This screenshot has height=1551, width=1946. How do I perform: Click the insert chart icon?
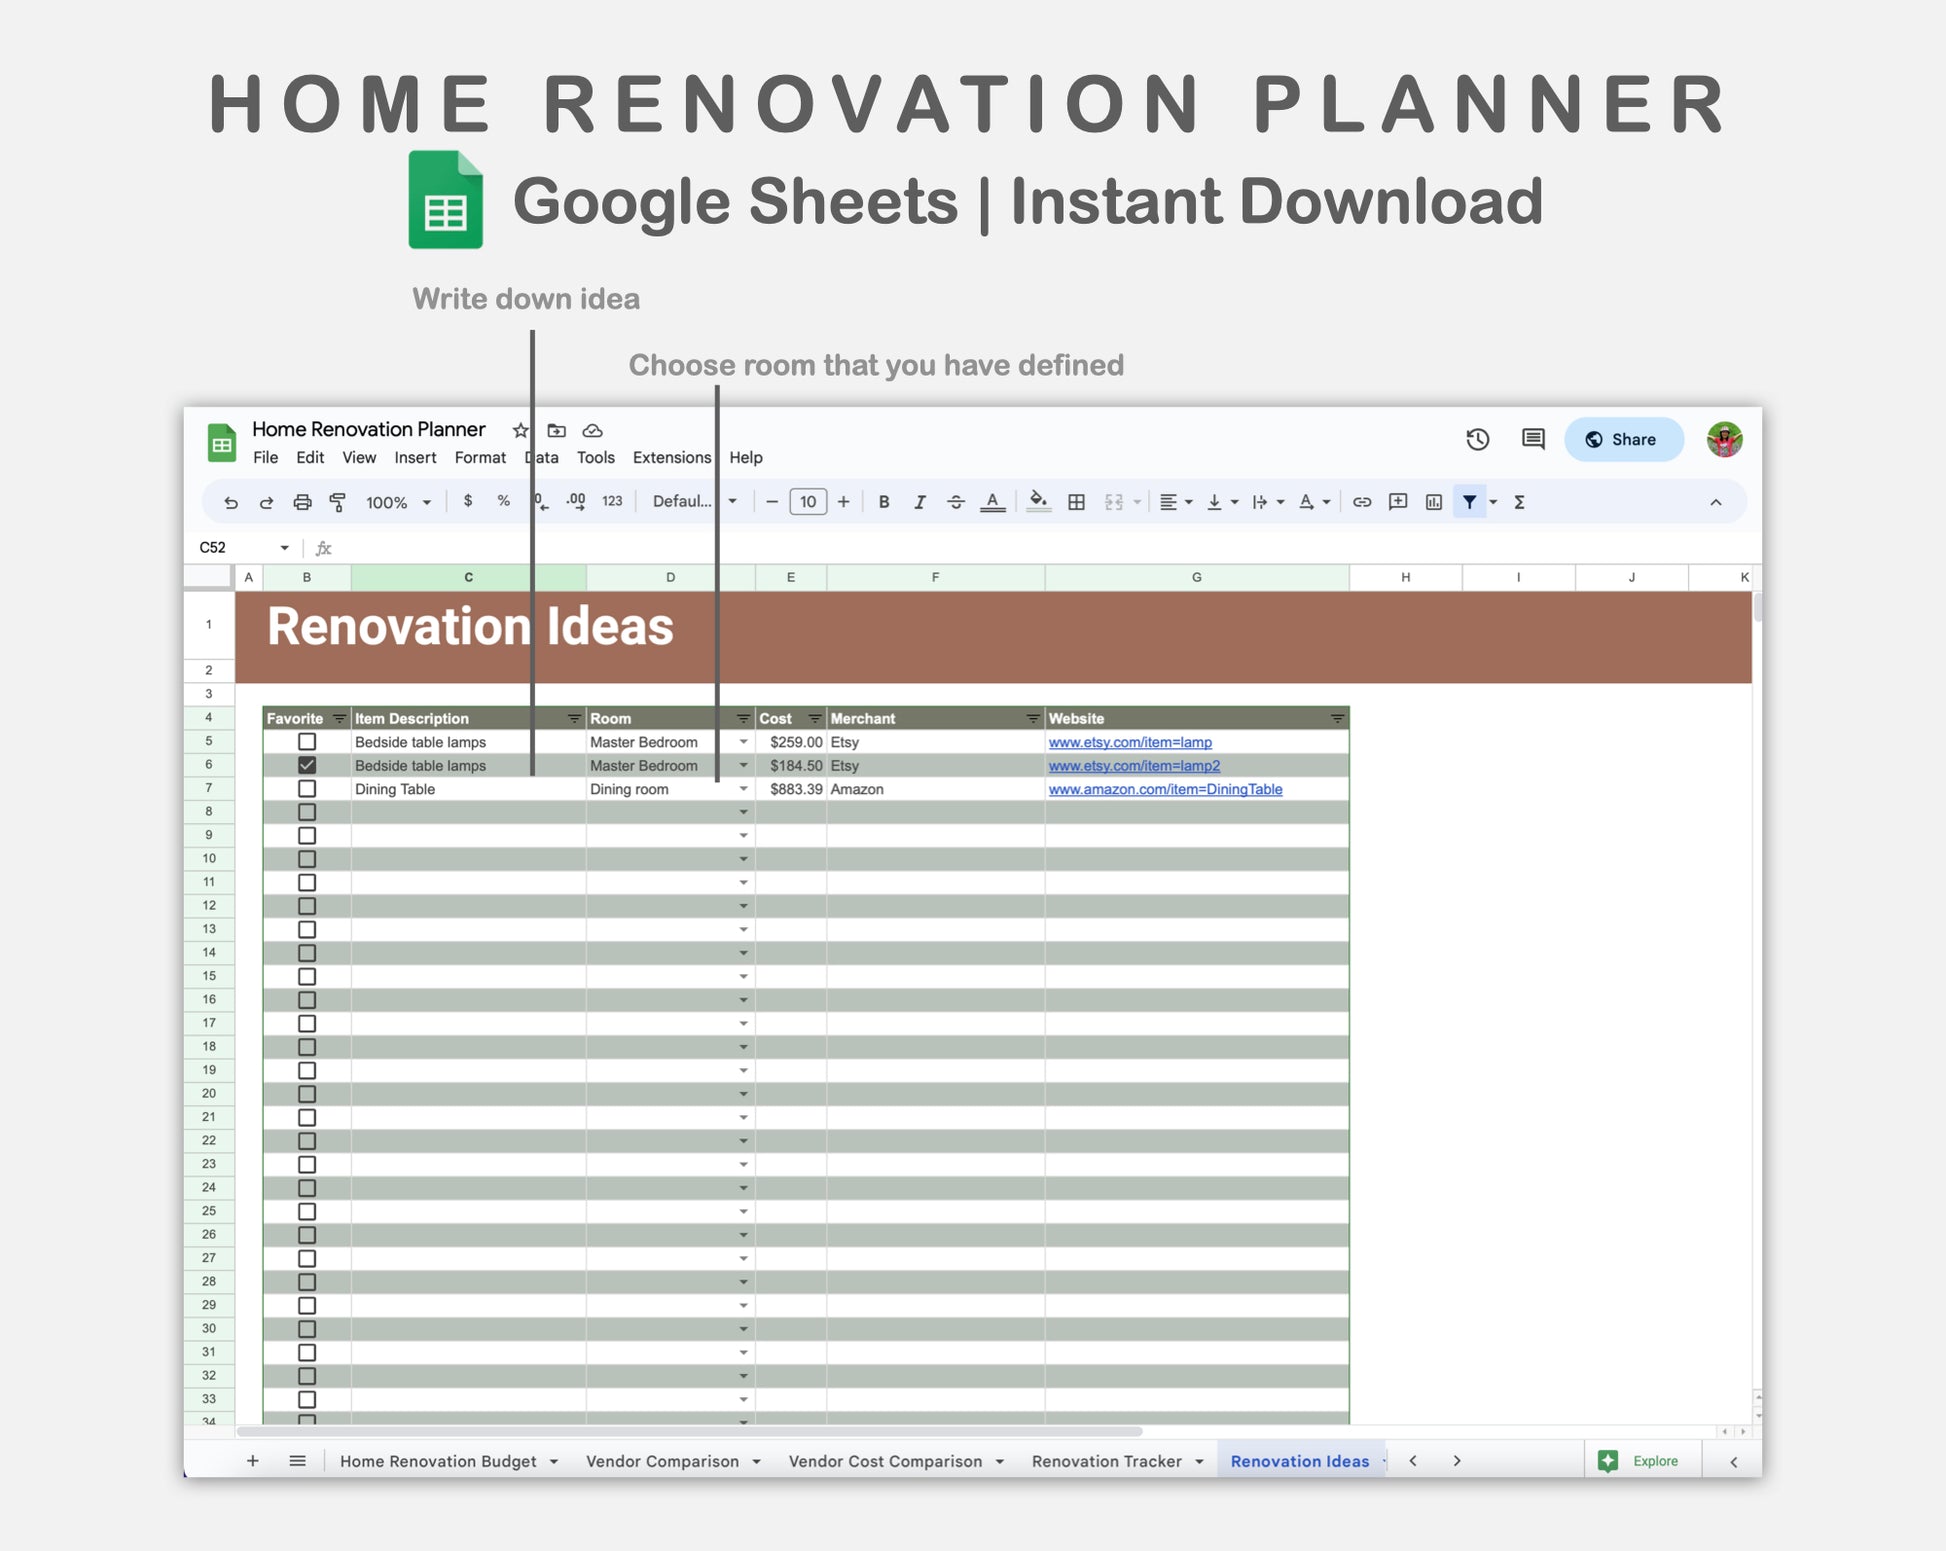[1434, 502]
